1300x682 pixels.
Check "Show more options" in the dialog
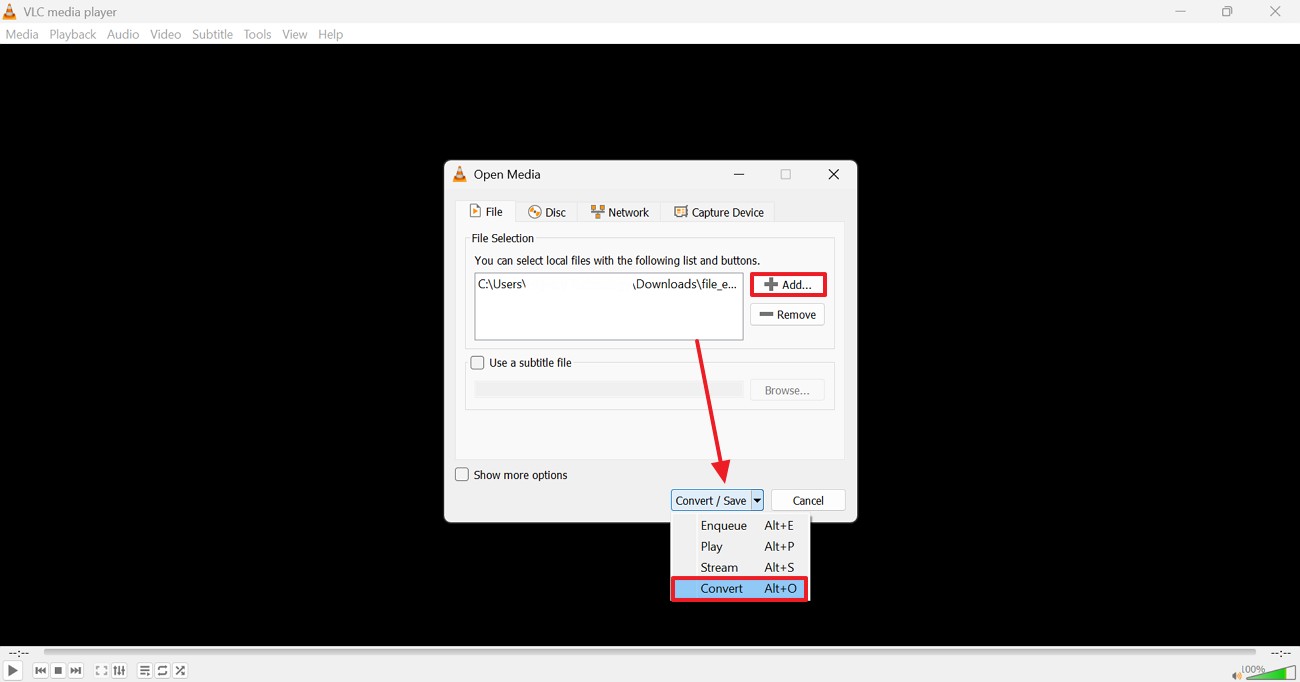[x=461, y=474]
